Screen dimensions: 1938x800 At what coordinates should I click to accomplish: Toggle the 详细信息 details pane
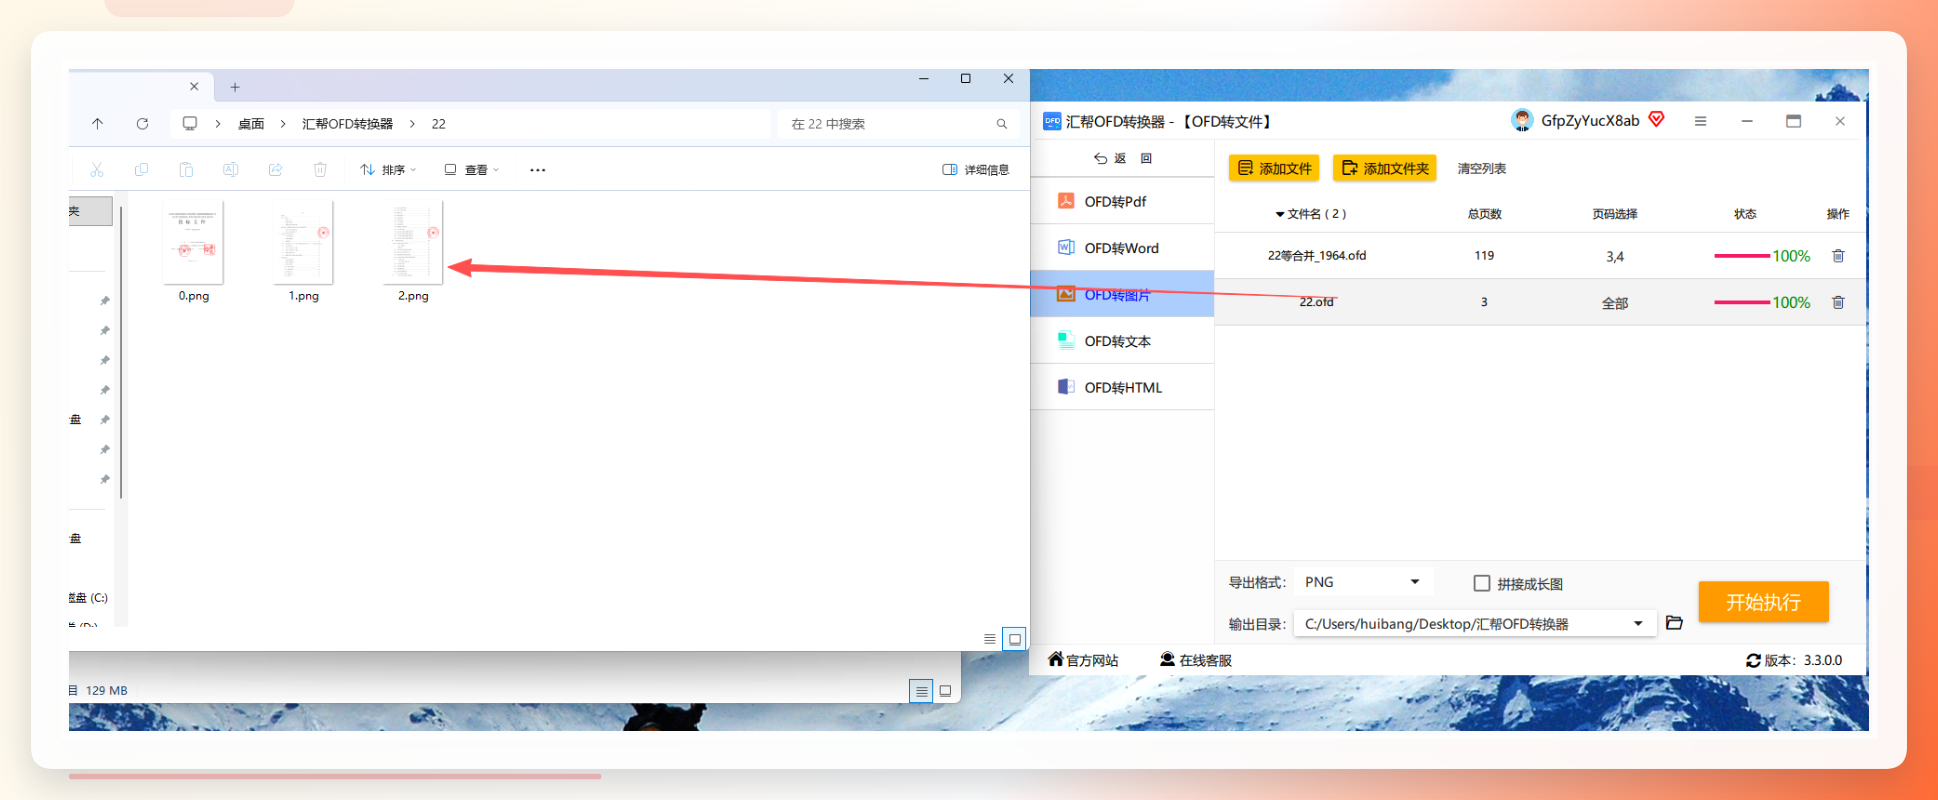[x=976, y=170]
